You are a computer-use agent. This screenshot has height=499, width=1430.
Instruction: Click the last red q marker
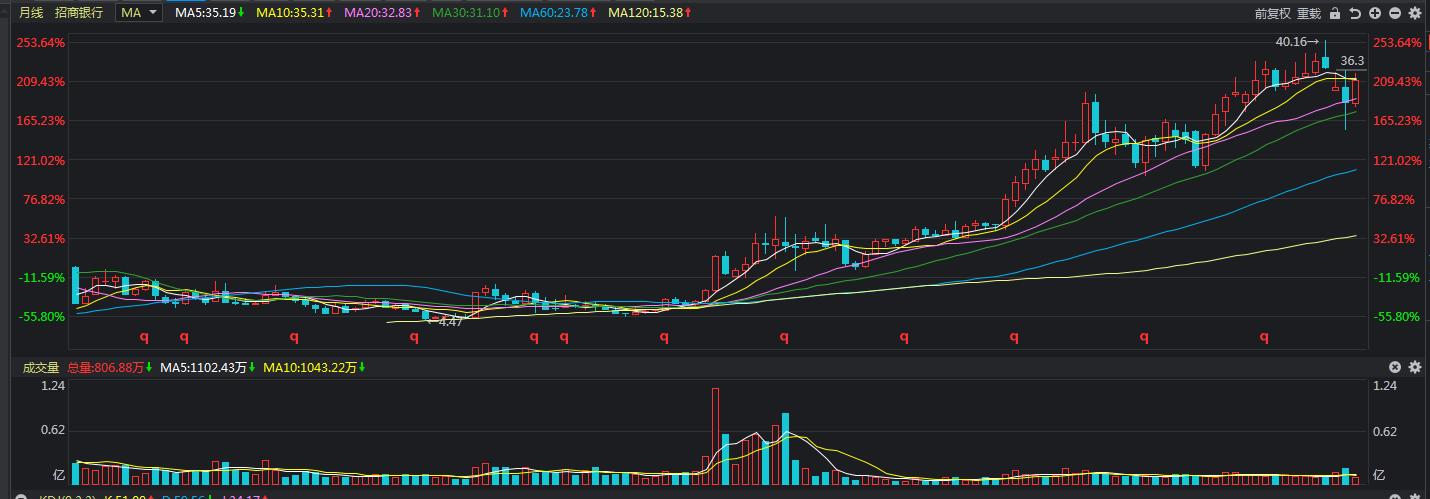1264,338
